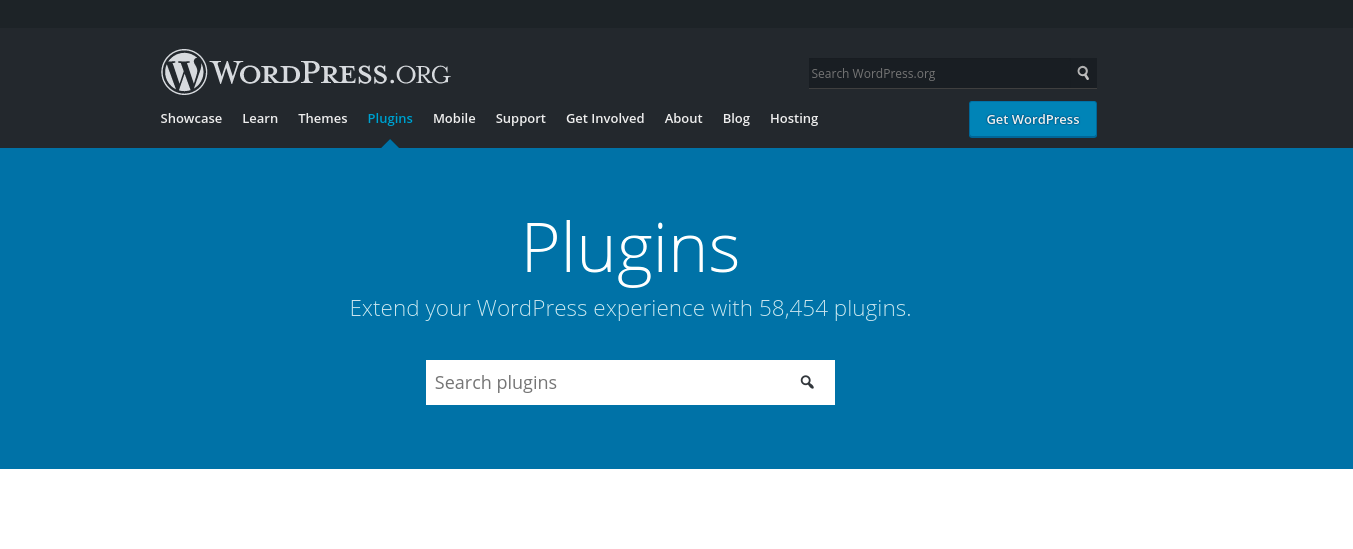Open the Themes page
The height and width of the screenshot is (549, 1353).
pyautogui.click(x=323, y=118)
